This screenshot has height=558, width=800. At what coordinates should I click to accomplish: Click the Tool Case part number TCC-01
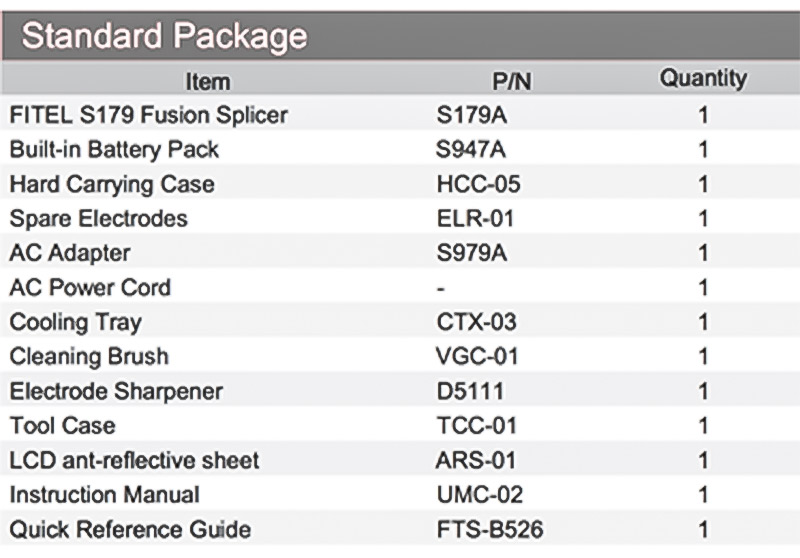477,425
